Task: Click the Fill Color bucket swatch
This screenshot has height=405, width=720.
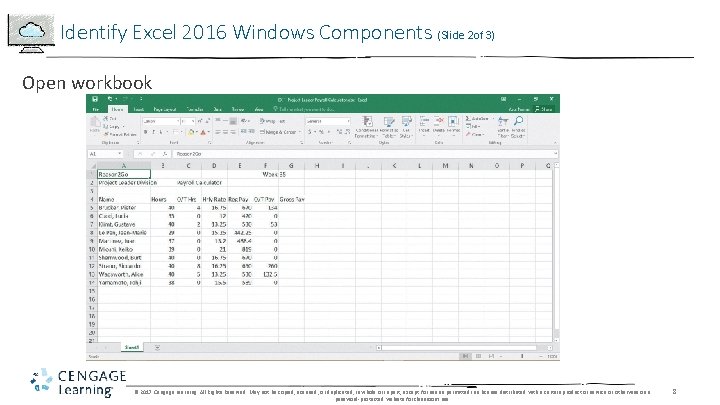Action: 190,132
